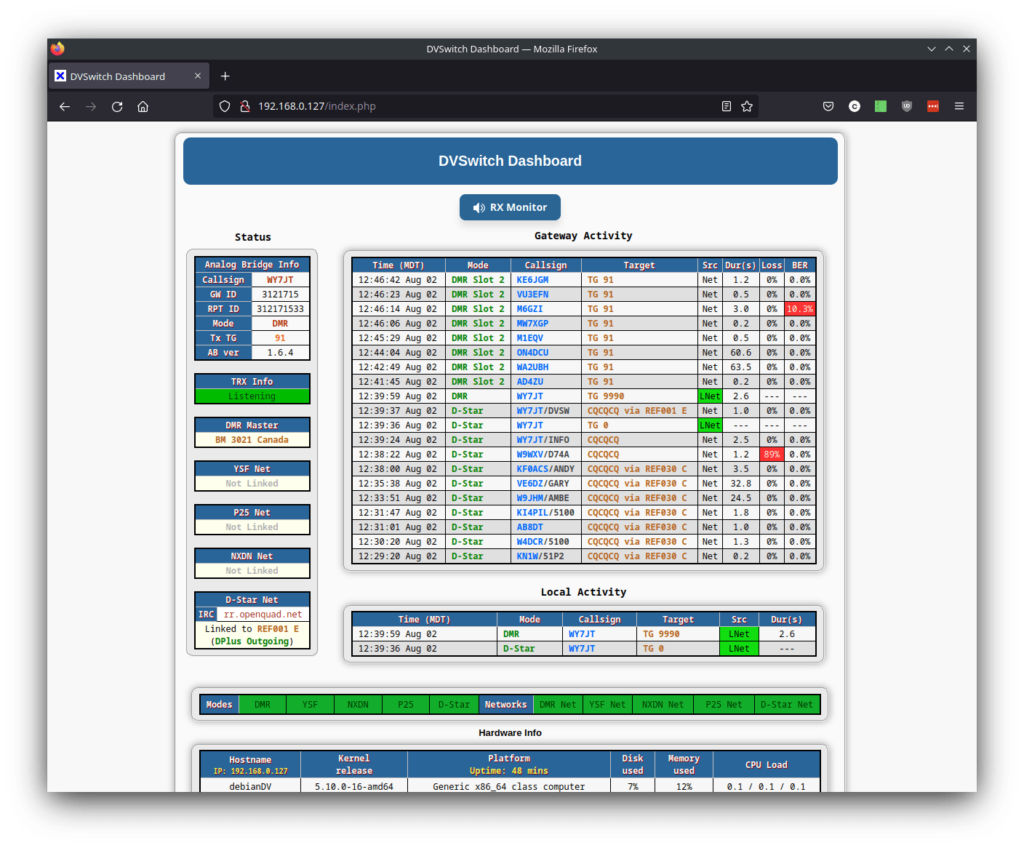This screenshot has width=1024, height=848.
Task: Click the red 10.3% BER cell
Action: [x=799, y=308]
